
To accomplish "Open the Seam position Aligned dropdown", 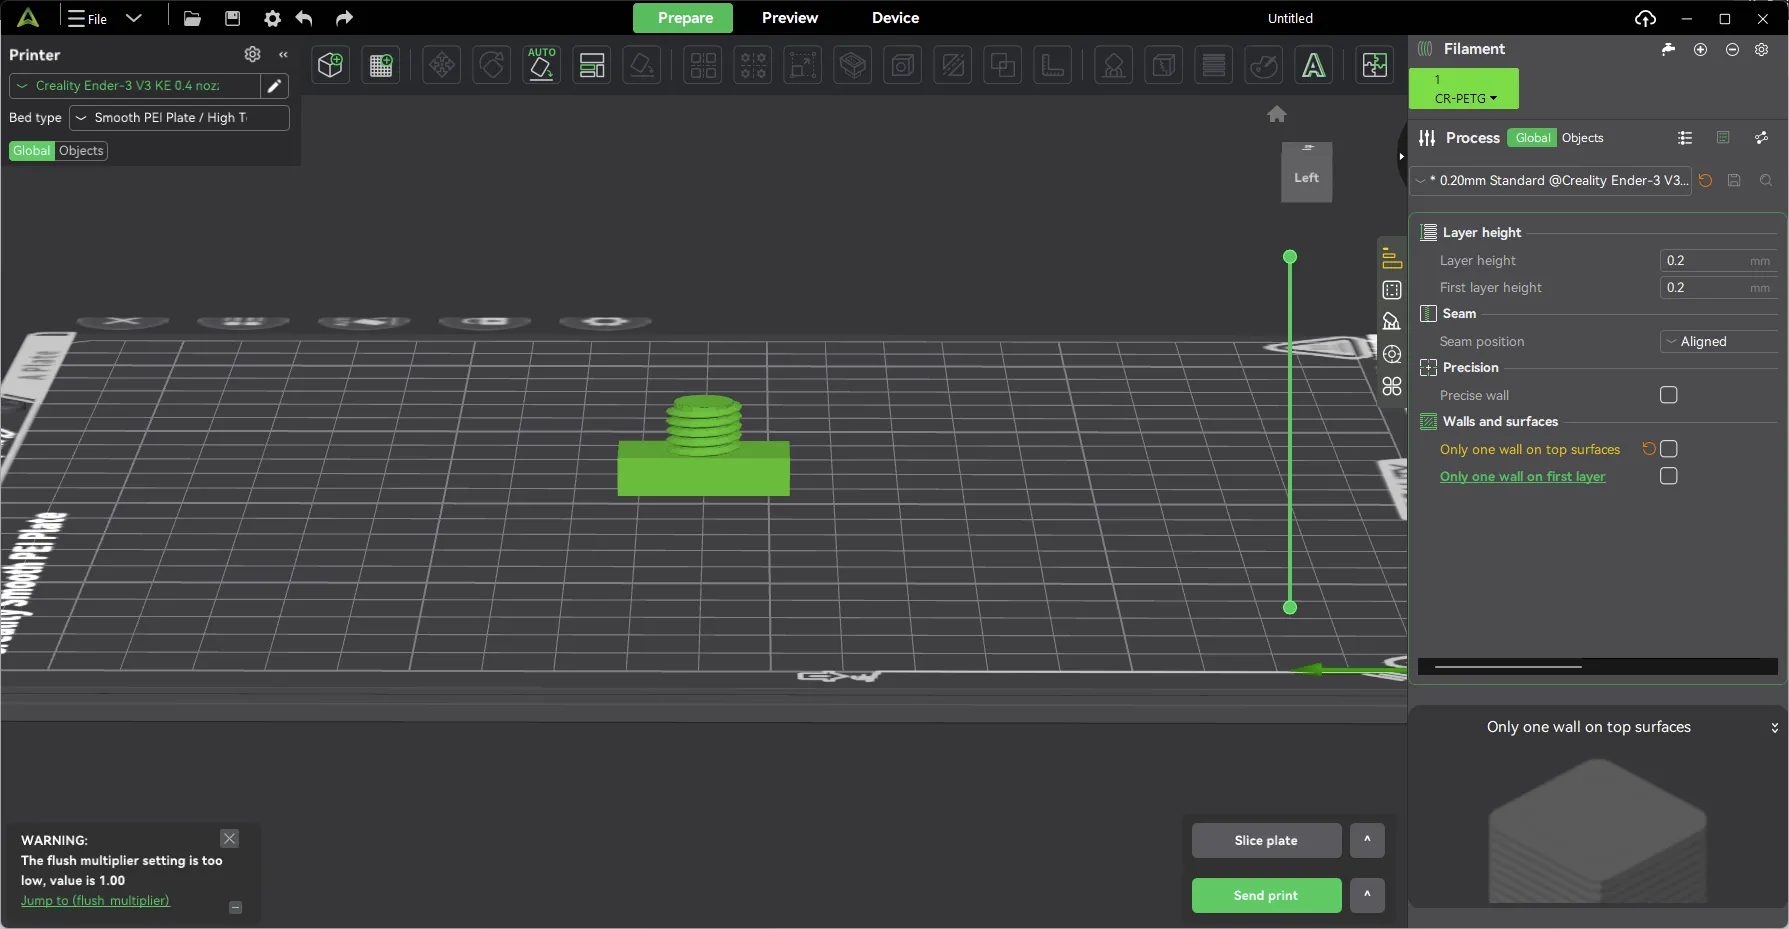I will click(1719, 342).
